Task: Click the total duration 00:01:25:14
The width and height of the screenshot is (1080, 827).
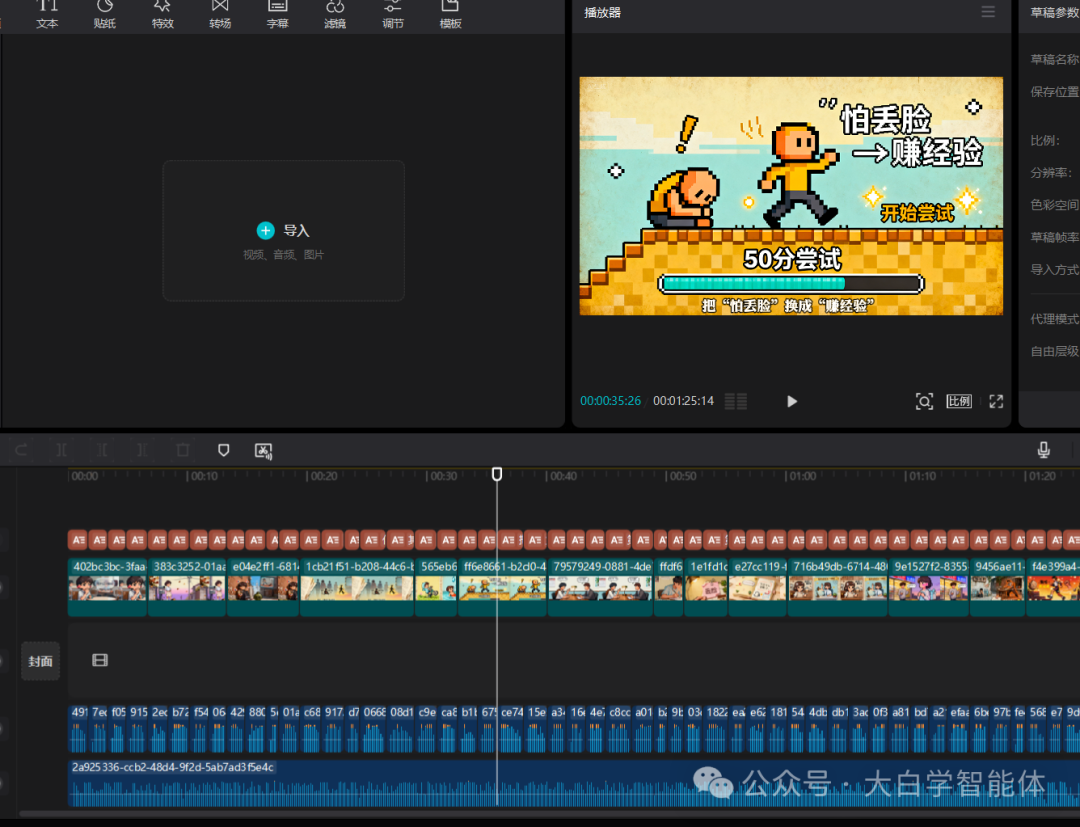Action: [683, 401]
